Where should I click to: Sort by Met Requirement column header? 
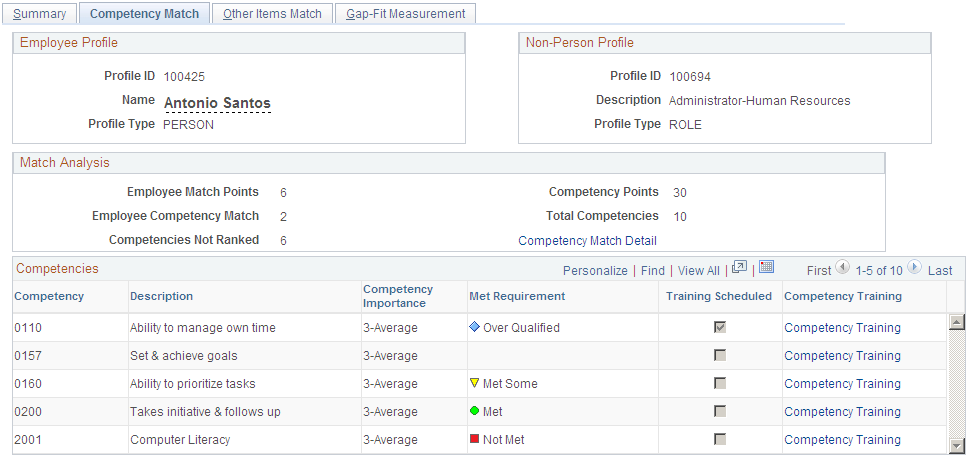click(x=517, y=296)
